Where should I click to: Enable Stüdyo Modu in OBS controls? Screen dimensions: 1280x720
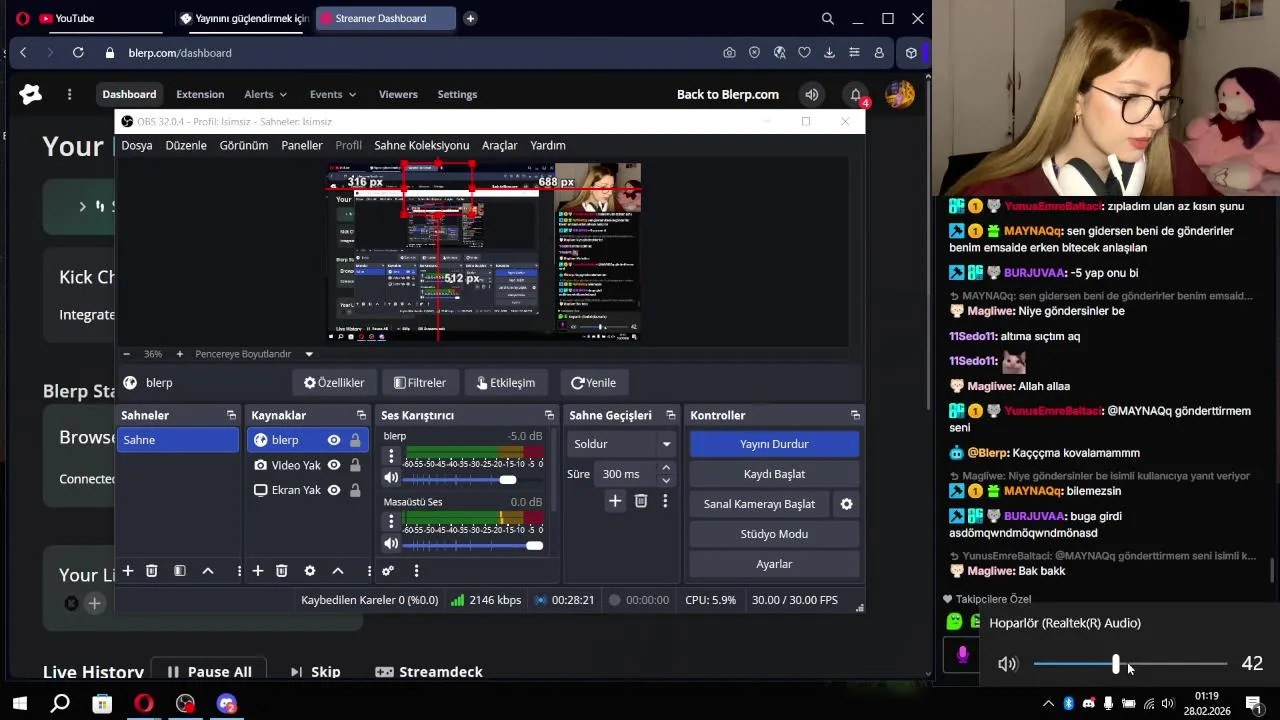774,534
